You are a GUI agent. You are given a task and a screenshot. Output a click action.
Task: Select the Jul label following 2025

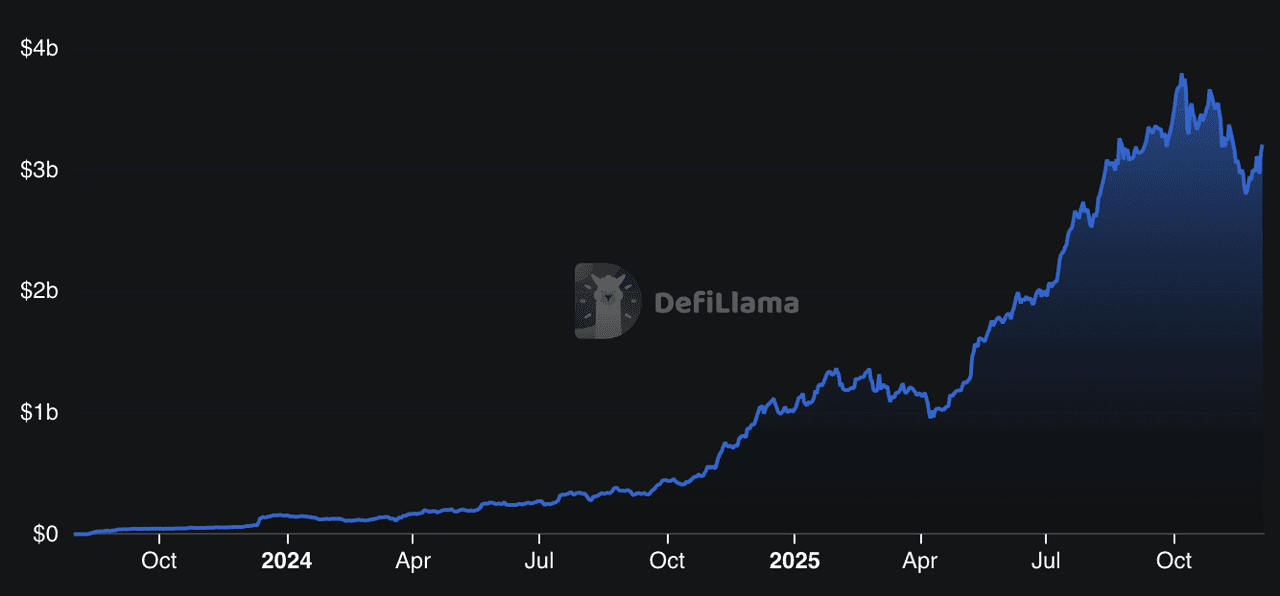1047,561
